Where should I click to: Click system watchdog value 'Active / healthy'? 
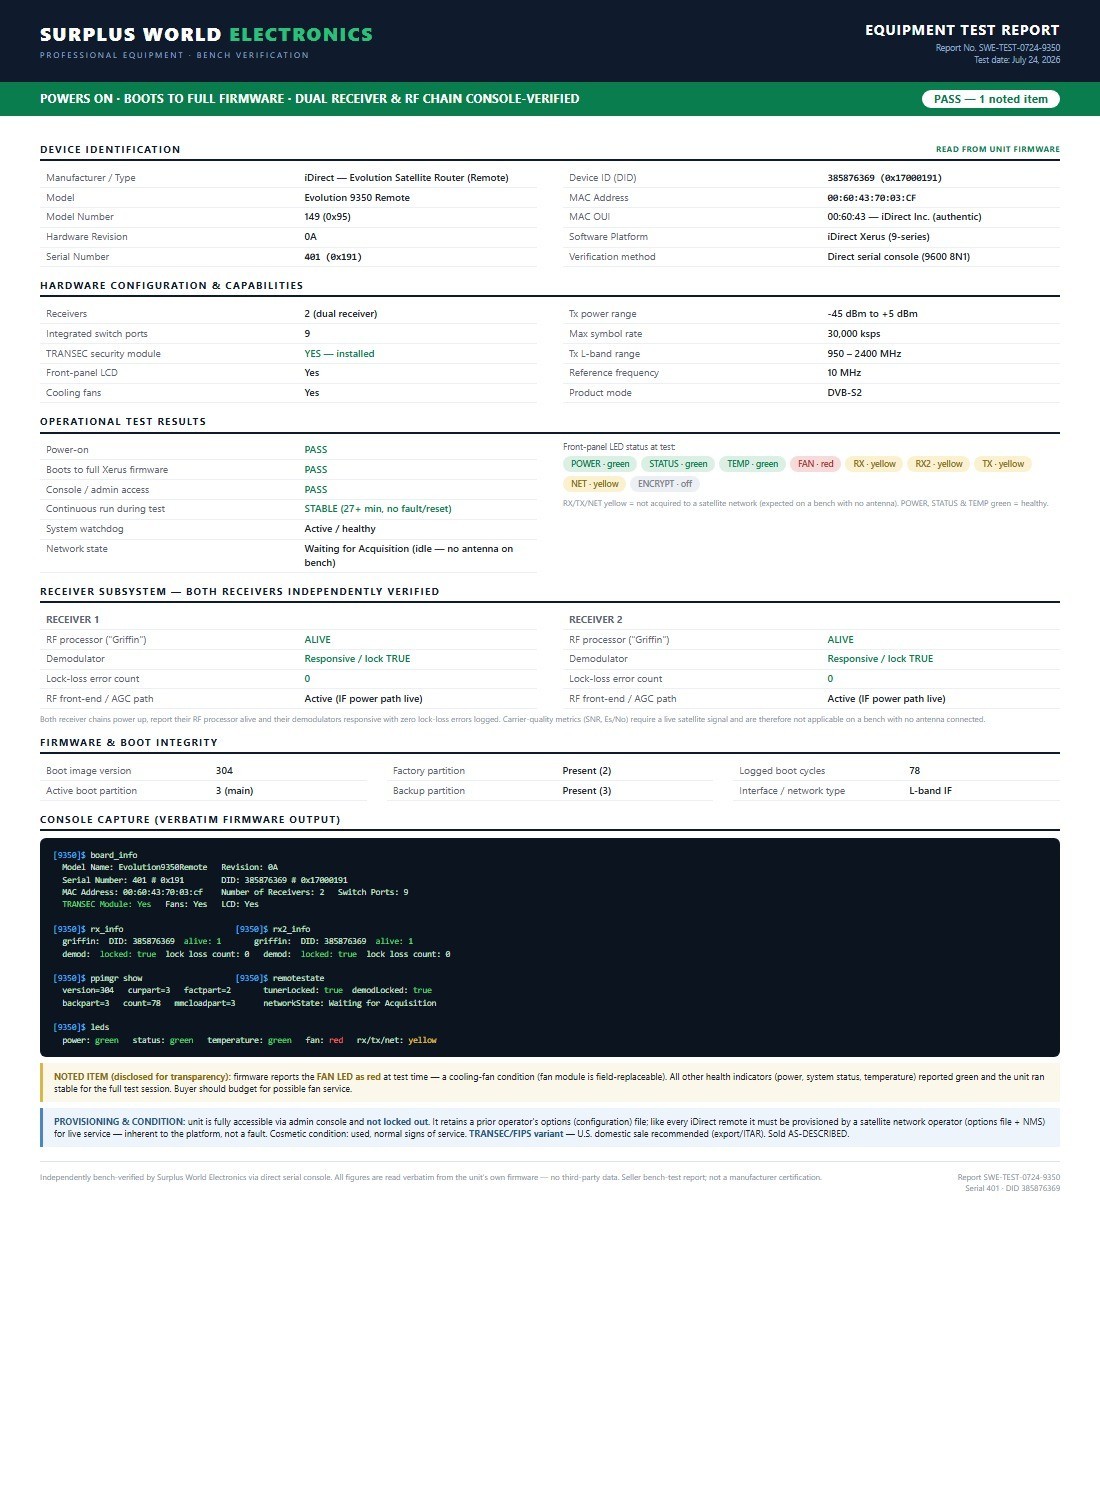pos(340,529)
